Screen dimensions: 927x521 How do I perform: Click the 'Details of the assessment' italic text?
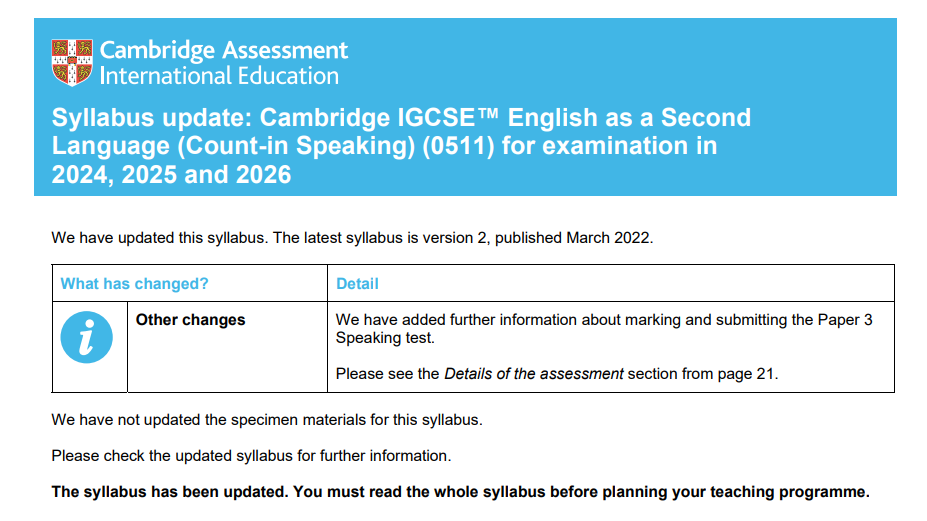click(534, 374)
